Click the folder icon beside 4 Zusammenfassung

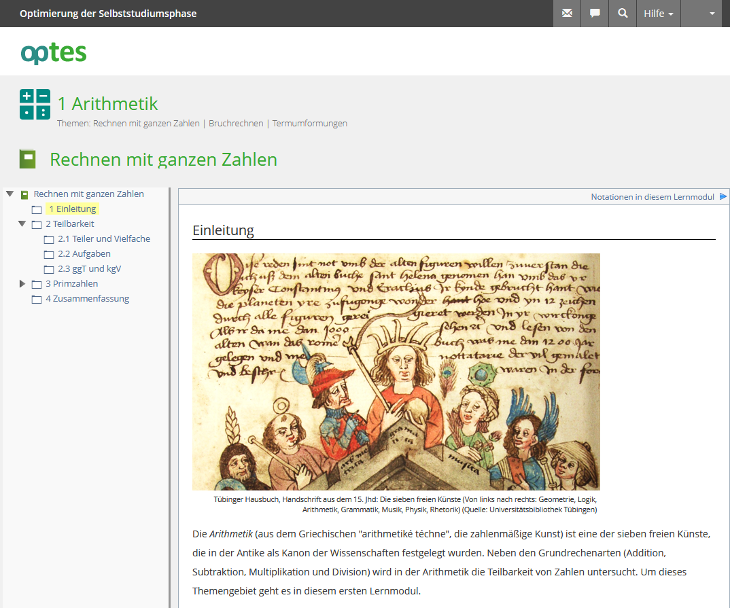[37, 299]
